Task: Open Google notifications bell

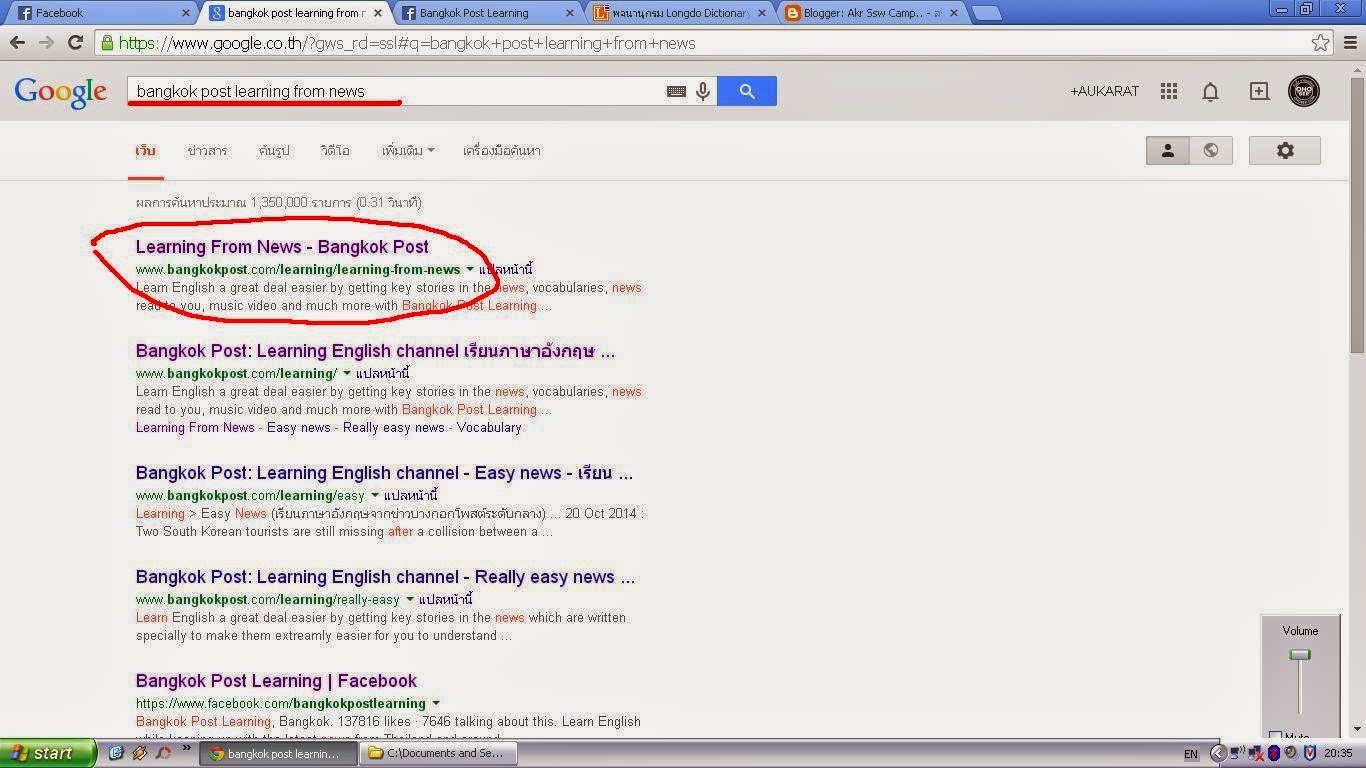Action: (1210, 92)
